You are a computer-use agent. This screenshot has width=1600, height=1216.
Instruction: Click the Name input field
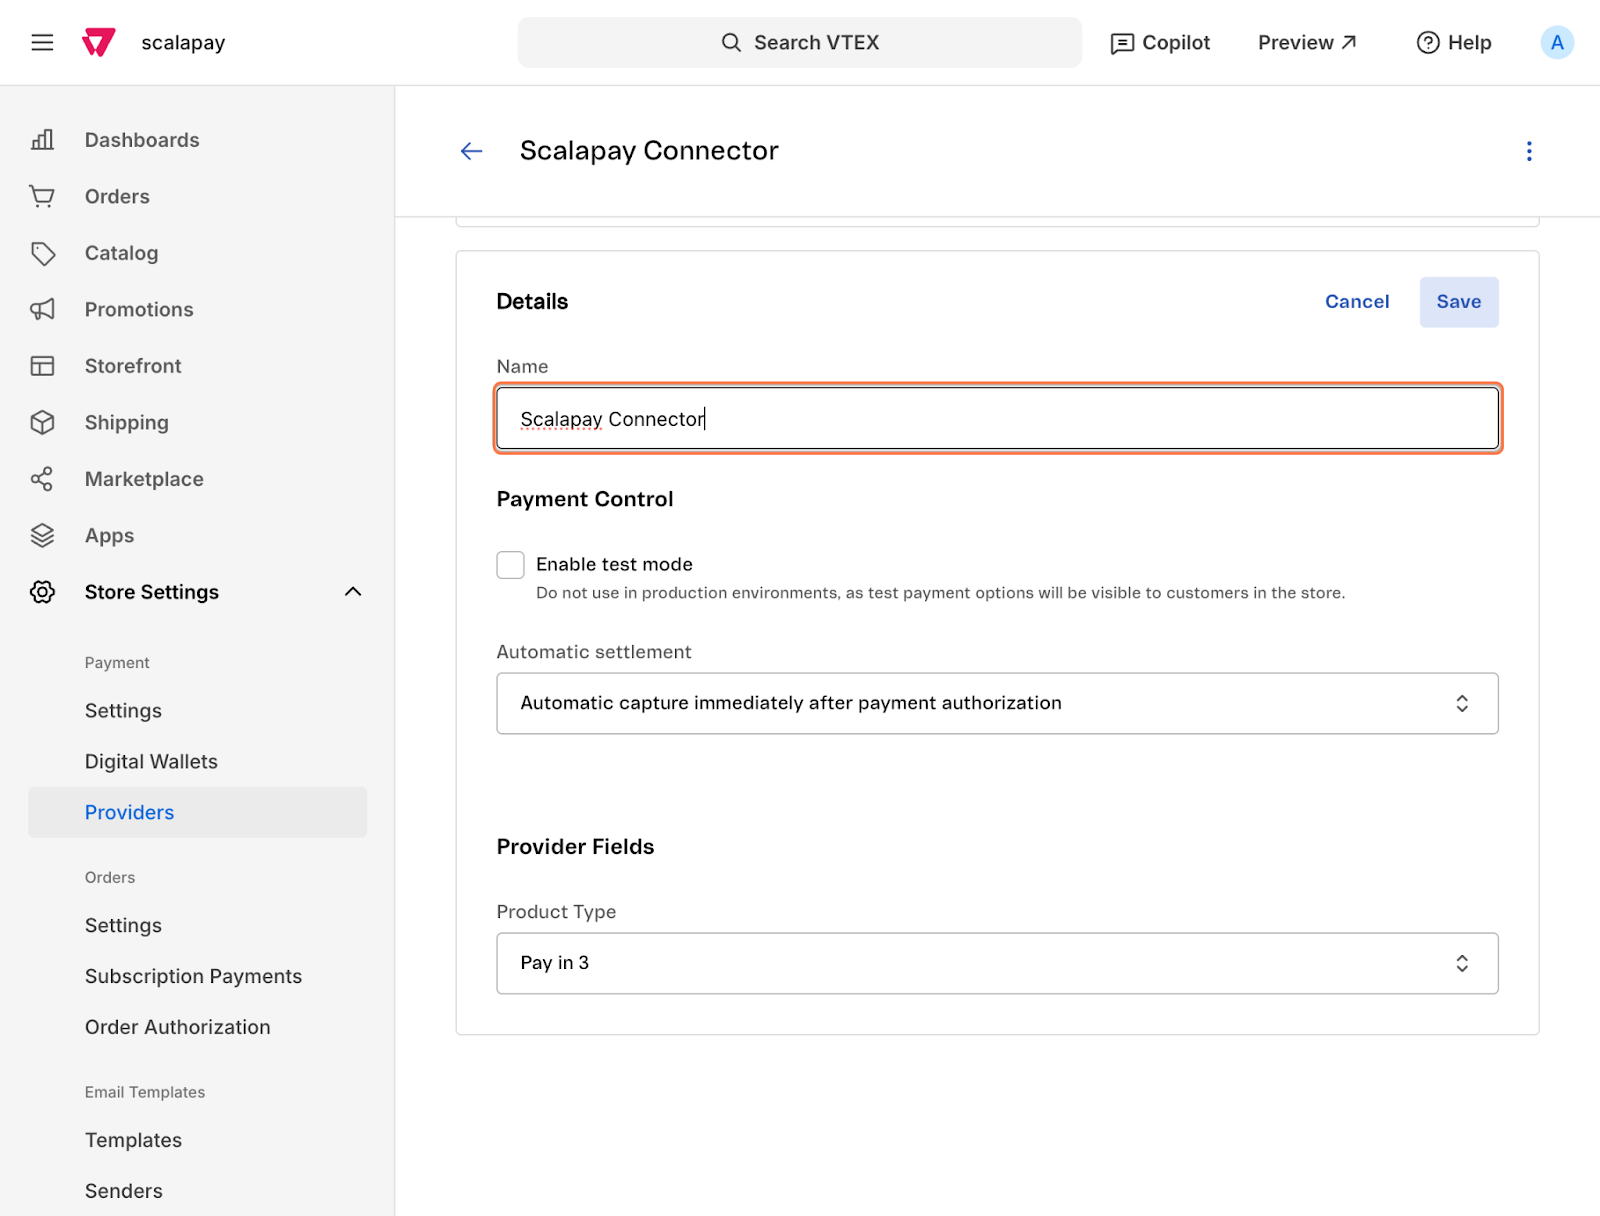pyautogui.click(x=997, y=419)
